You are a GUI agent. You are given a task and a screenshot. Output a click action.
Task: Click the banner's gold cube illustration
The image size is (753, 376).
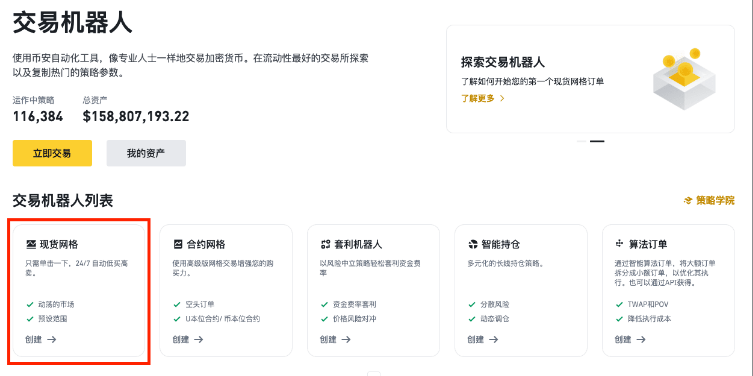[684, 79]
